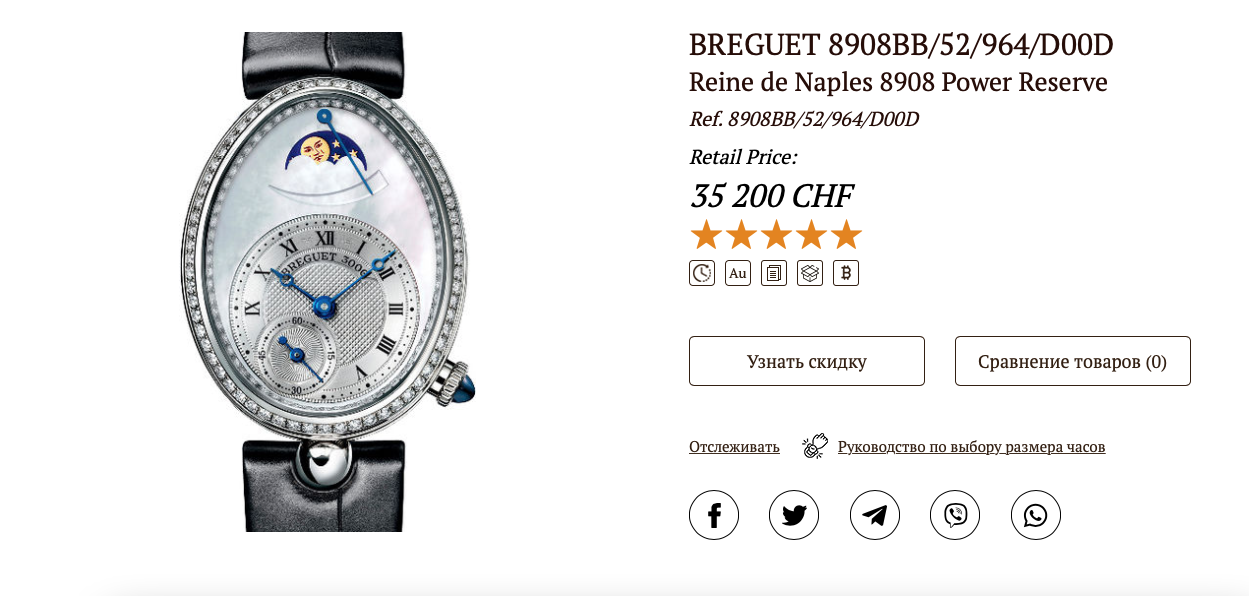Share the watch on Facebook
The height and width of the screenshot is (596, 1249).
coord(714,515)
